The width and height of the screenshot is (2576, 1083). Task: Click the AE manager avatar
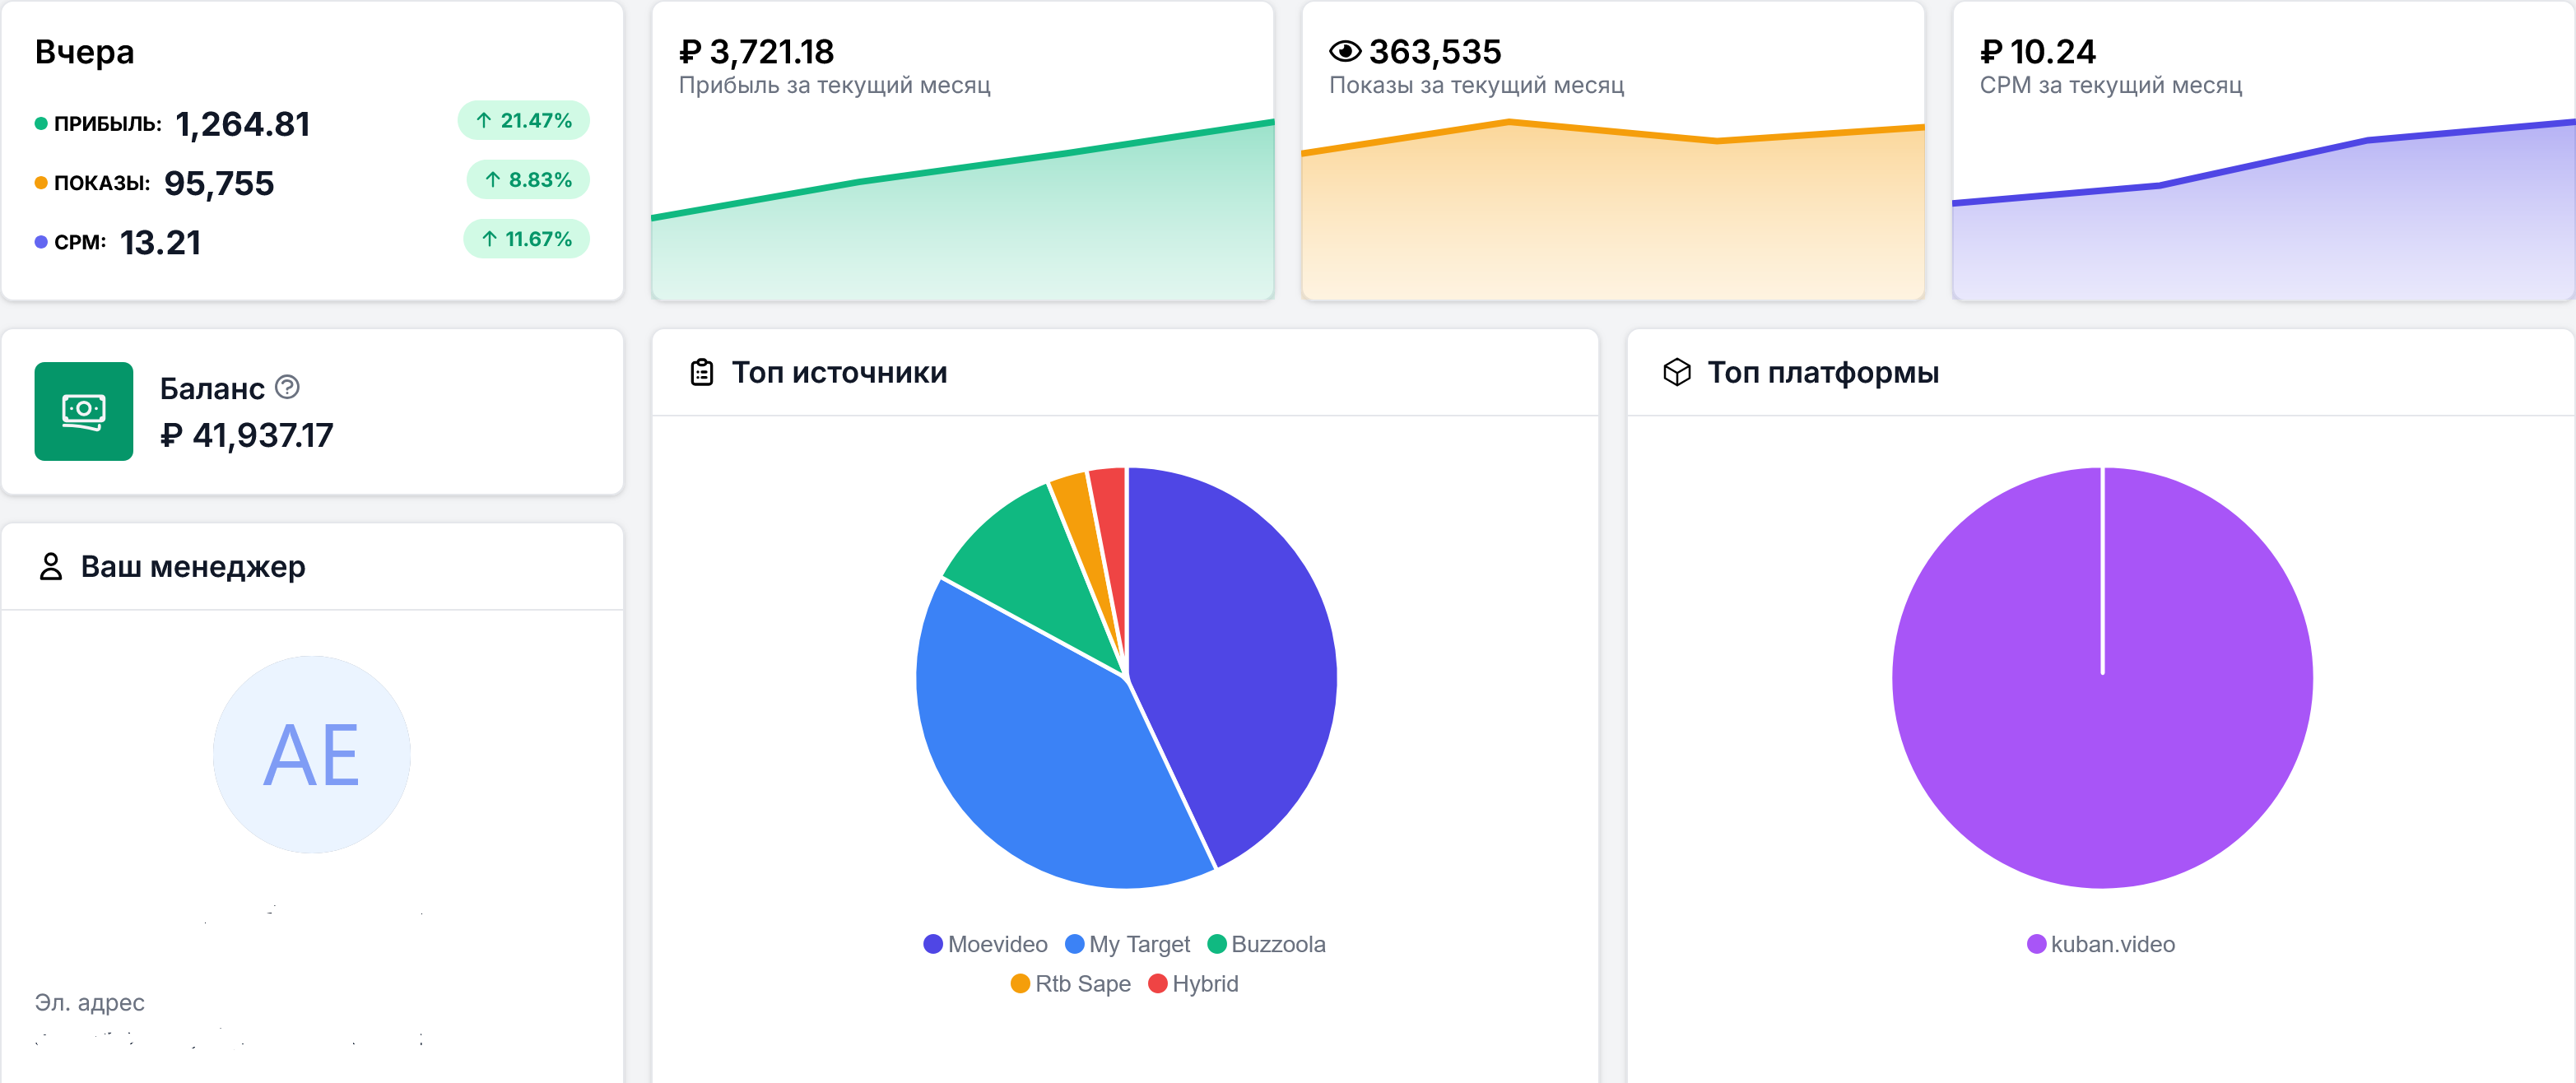tap(312, 754)
